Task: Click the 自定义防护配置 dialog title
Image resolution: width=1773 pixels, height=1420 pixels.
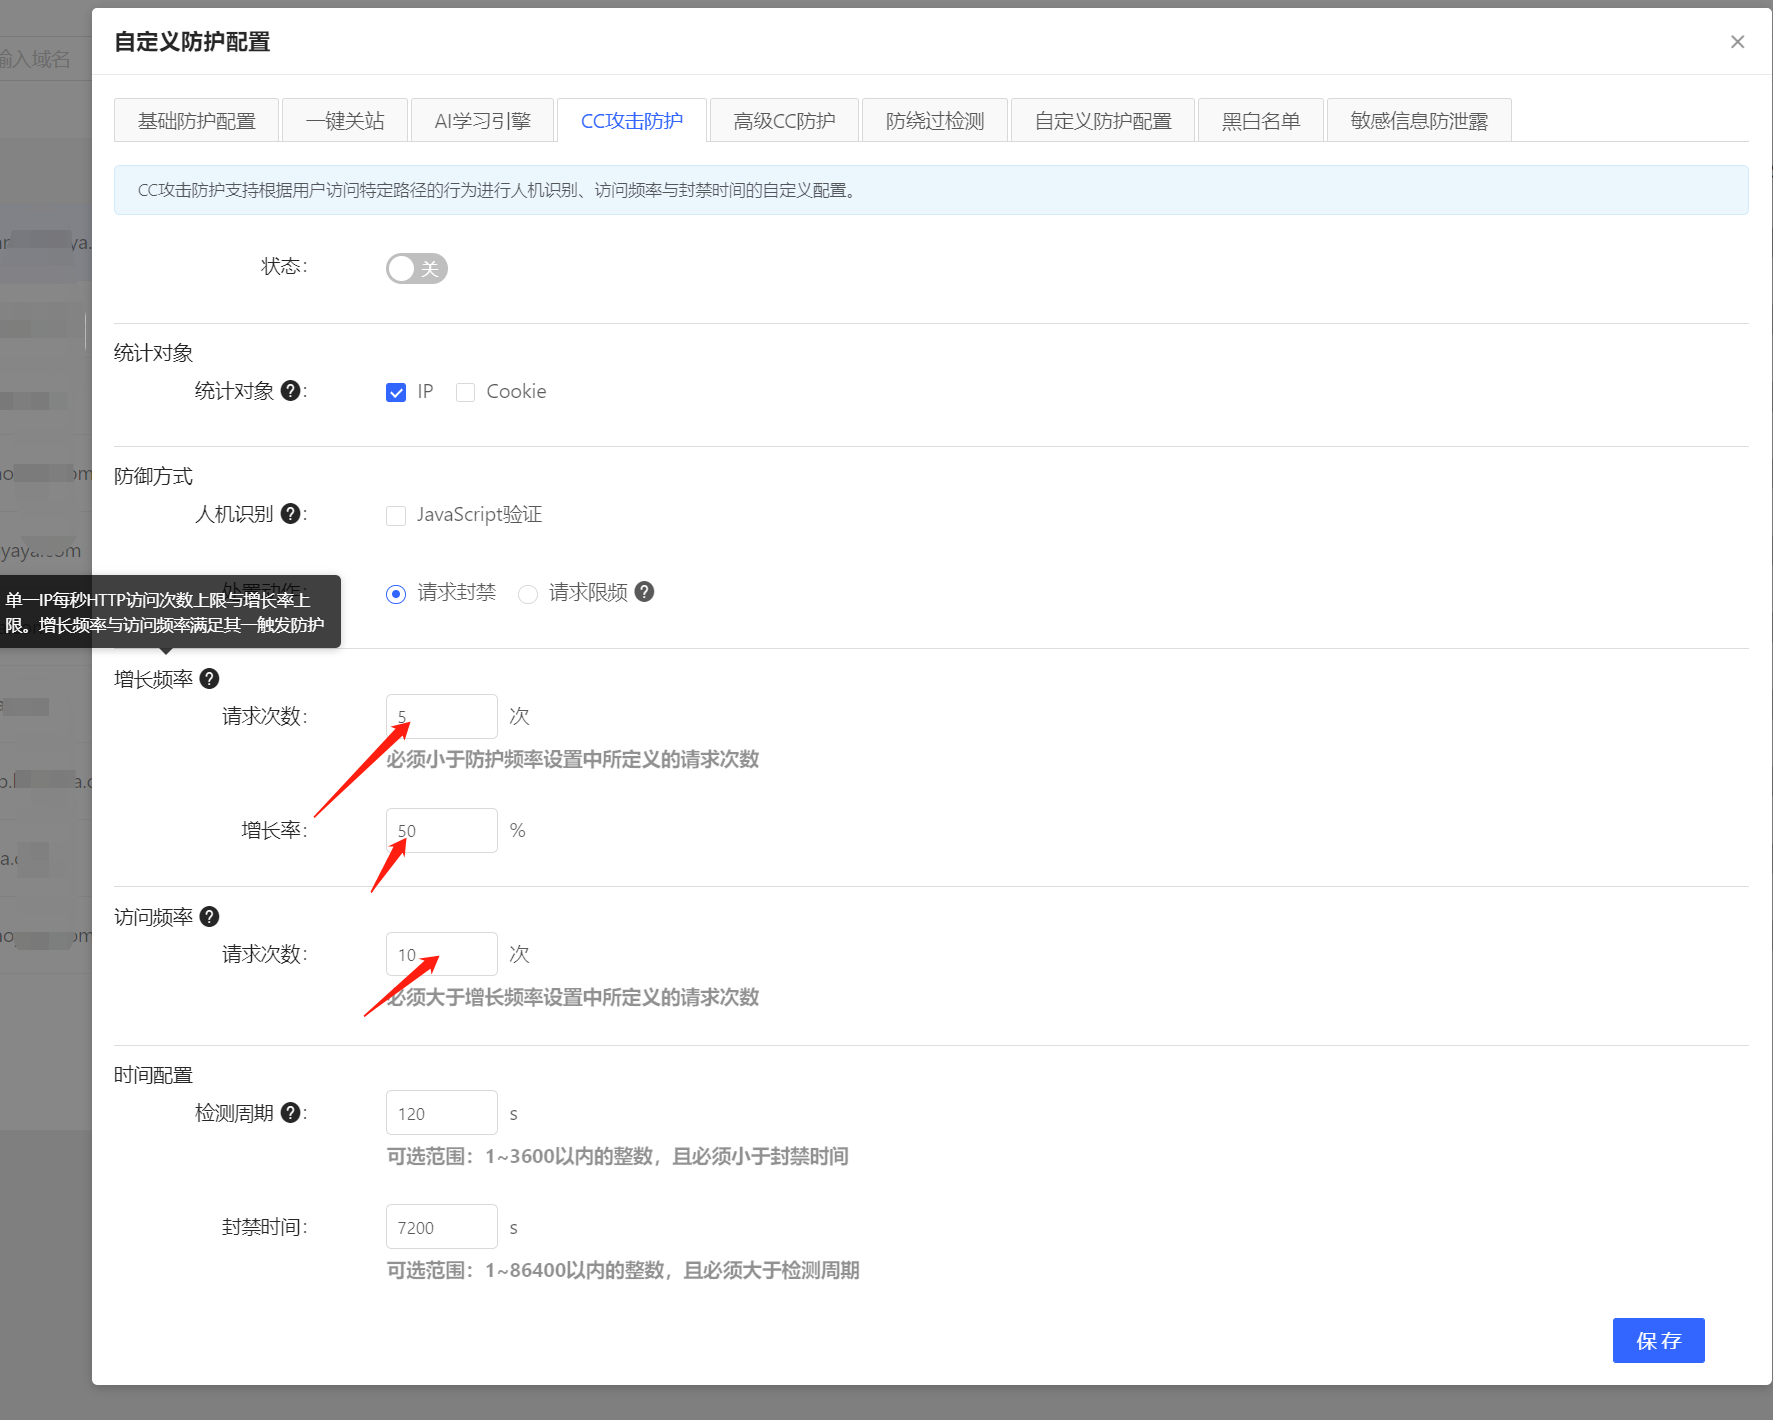Action: (x=192, y=42)
